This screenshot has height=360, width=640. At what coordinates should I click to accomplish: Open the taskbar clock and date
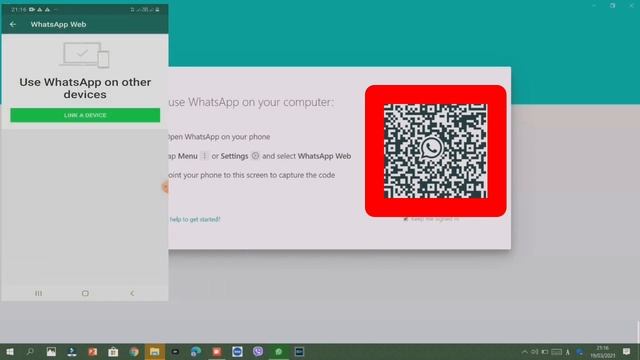602,352
